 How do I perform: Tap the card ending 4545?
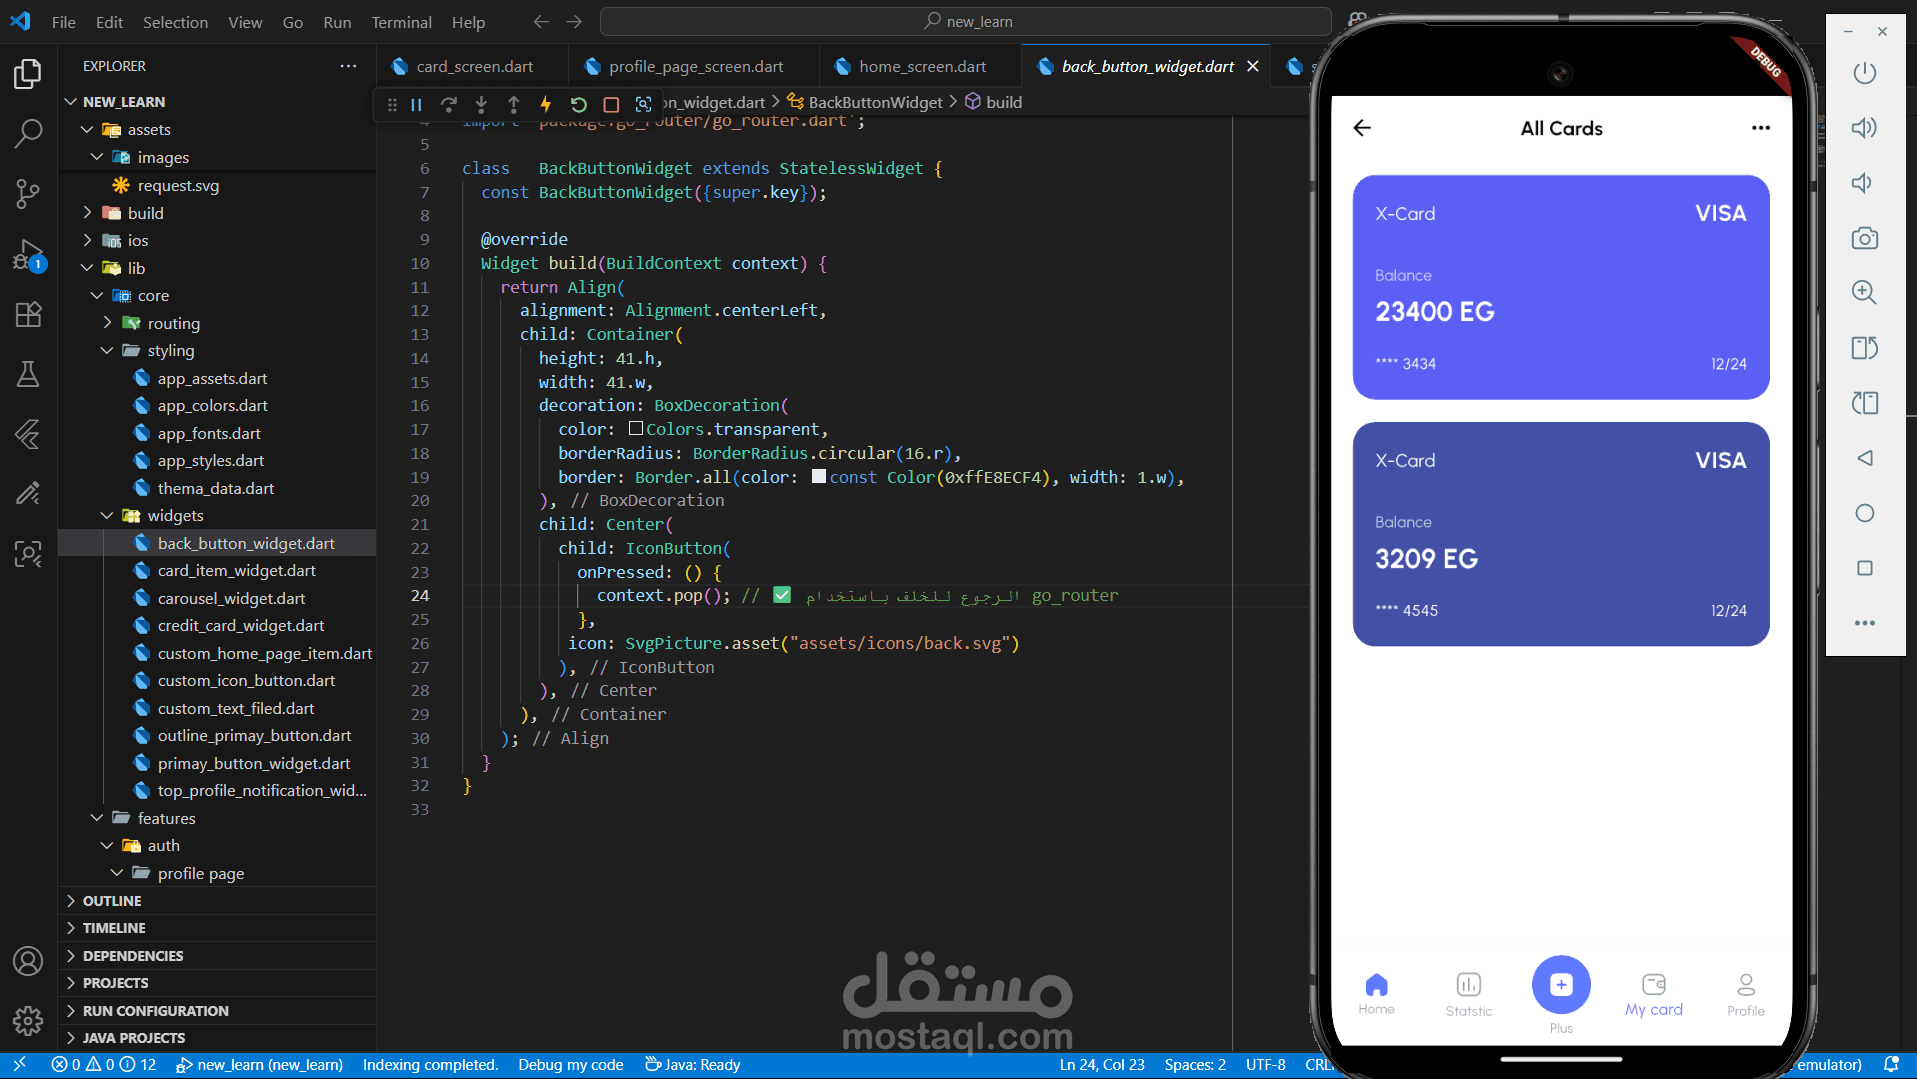click(x=1560, y=534)
